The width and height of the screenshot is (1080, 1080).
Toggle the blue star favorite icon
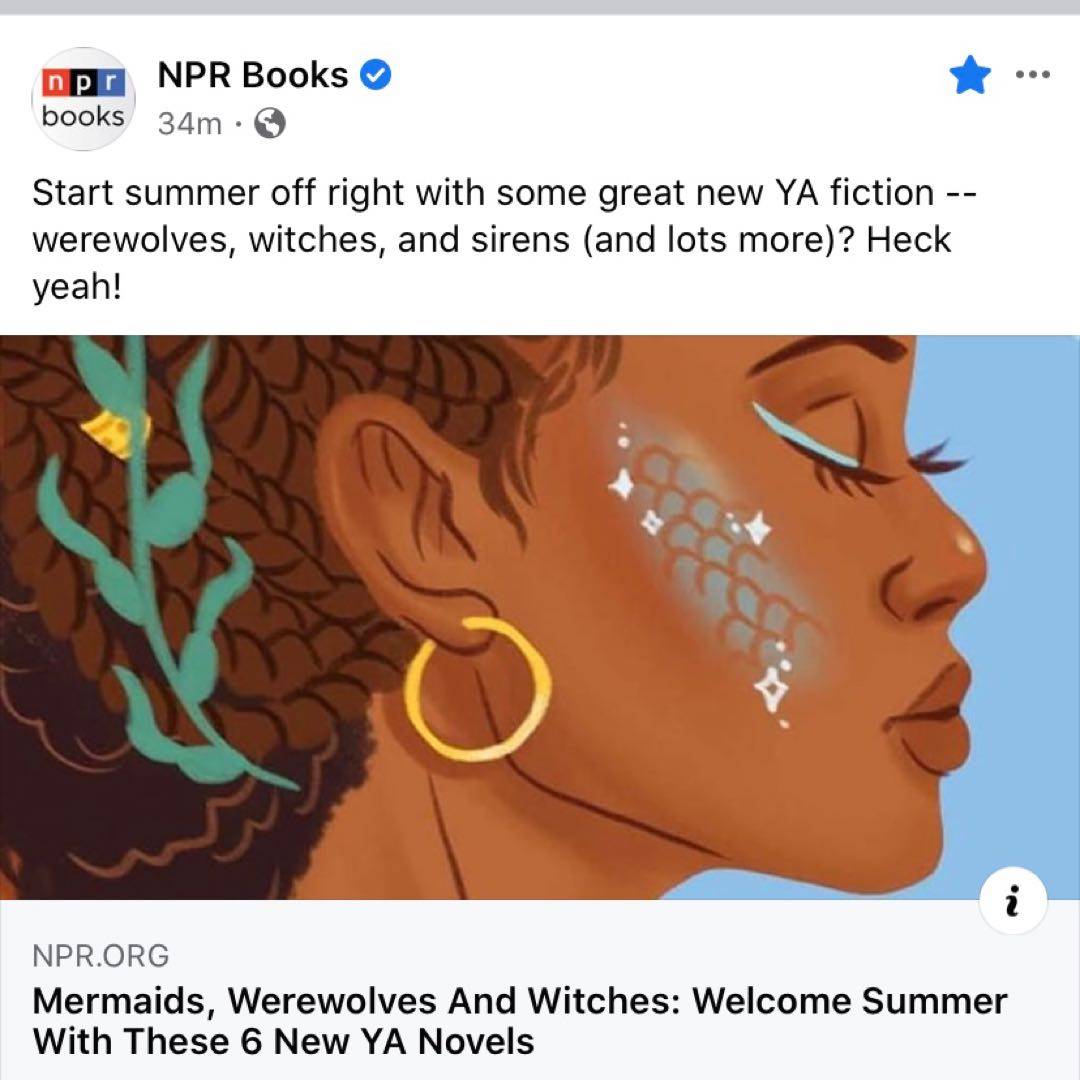tap(970, 74)
